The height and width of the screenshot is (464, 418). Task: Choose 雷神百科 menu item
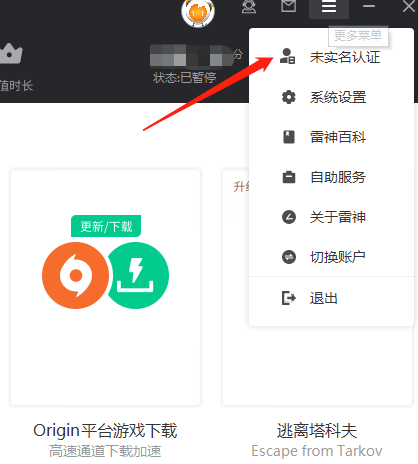(x=331, y=137)
